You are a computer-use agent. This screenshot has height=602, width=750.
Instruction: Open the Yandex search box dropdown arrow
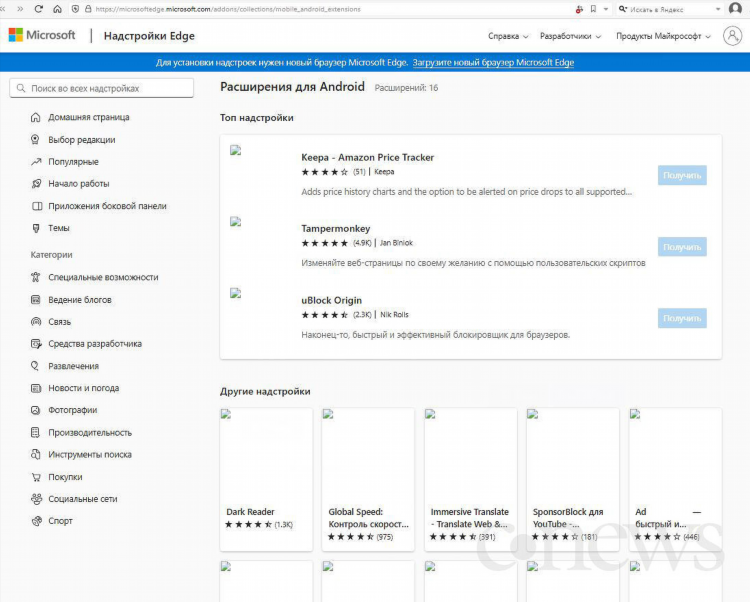[718, 9]
